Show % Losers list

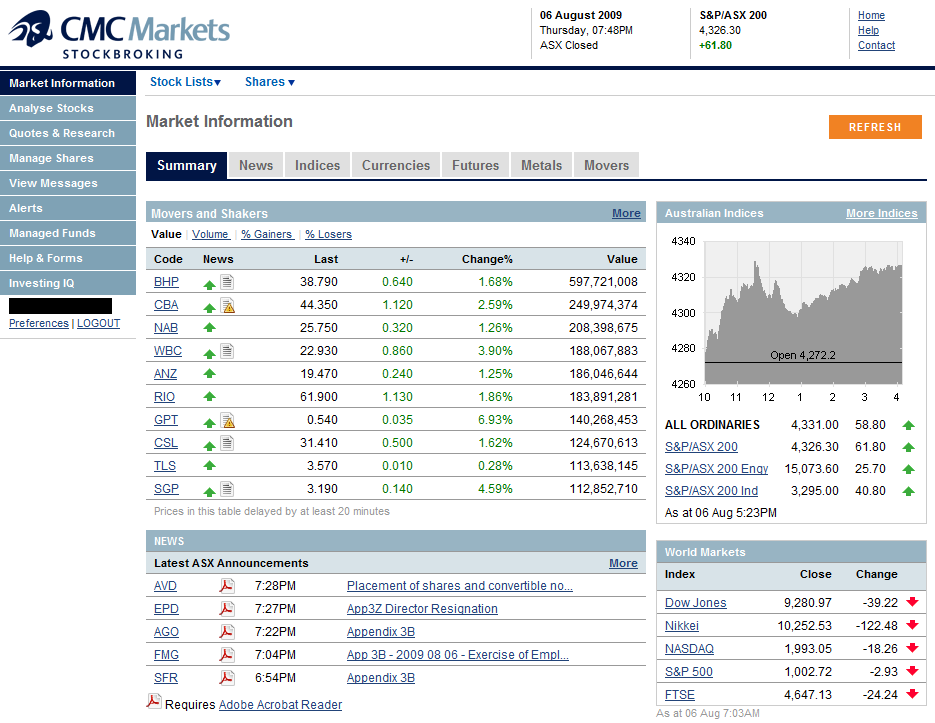[x=329, y=234]
